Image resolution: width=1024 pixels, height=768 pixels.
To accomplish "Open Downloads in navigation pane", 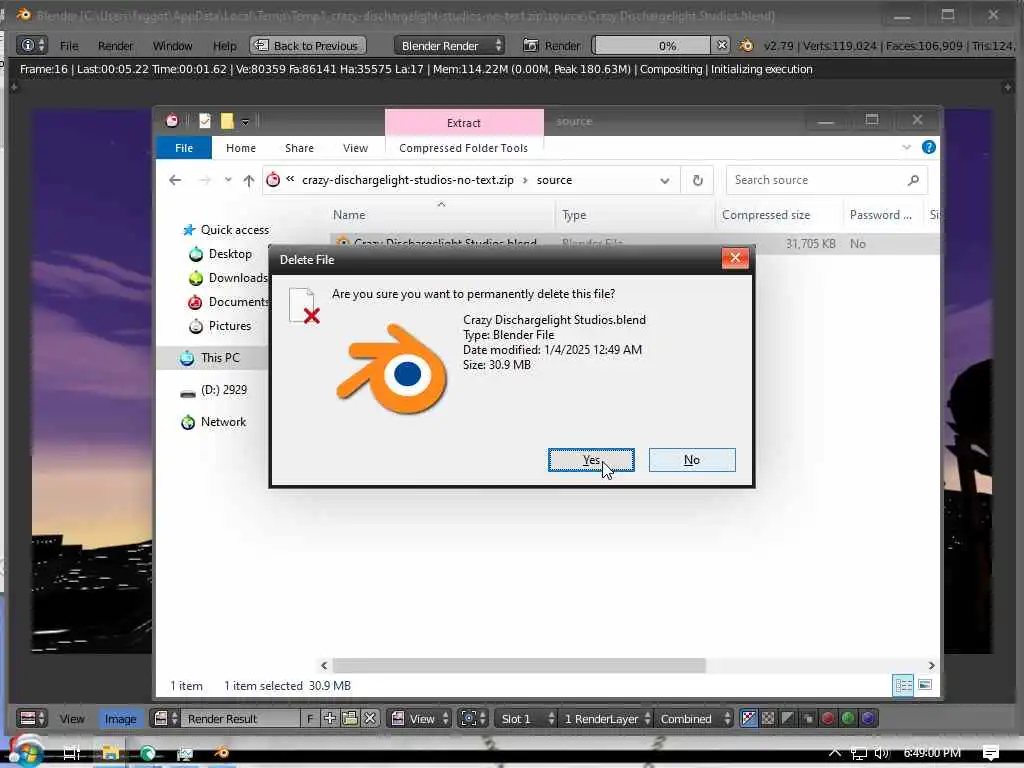I will [229, 278].
